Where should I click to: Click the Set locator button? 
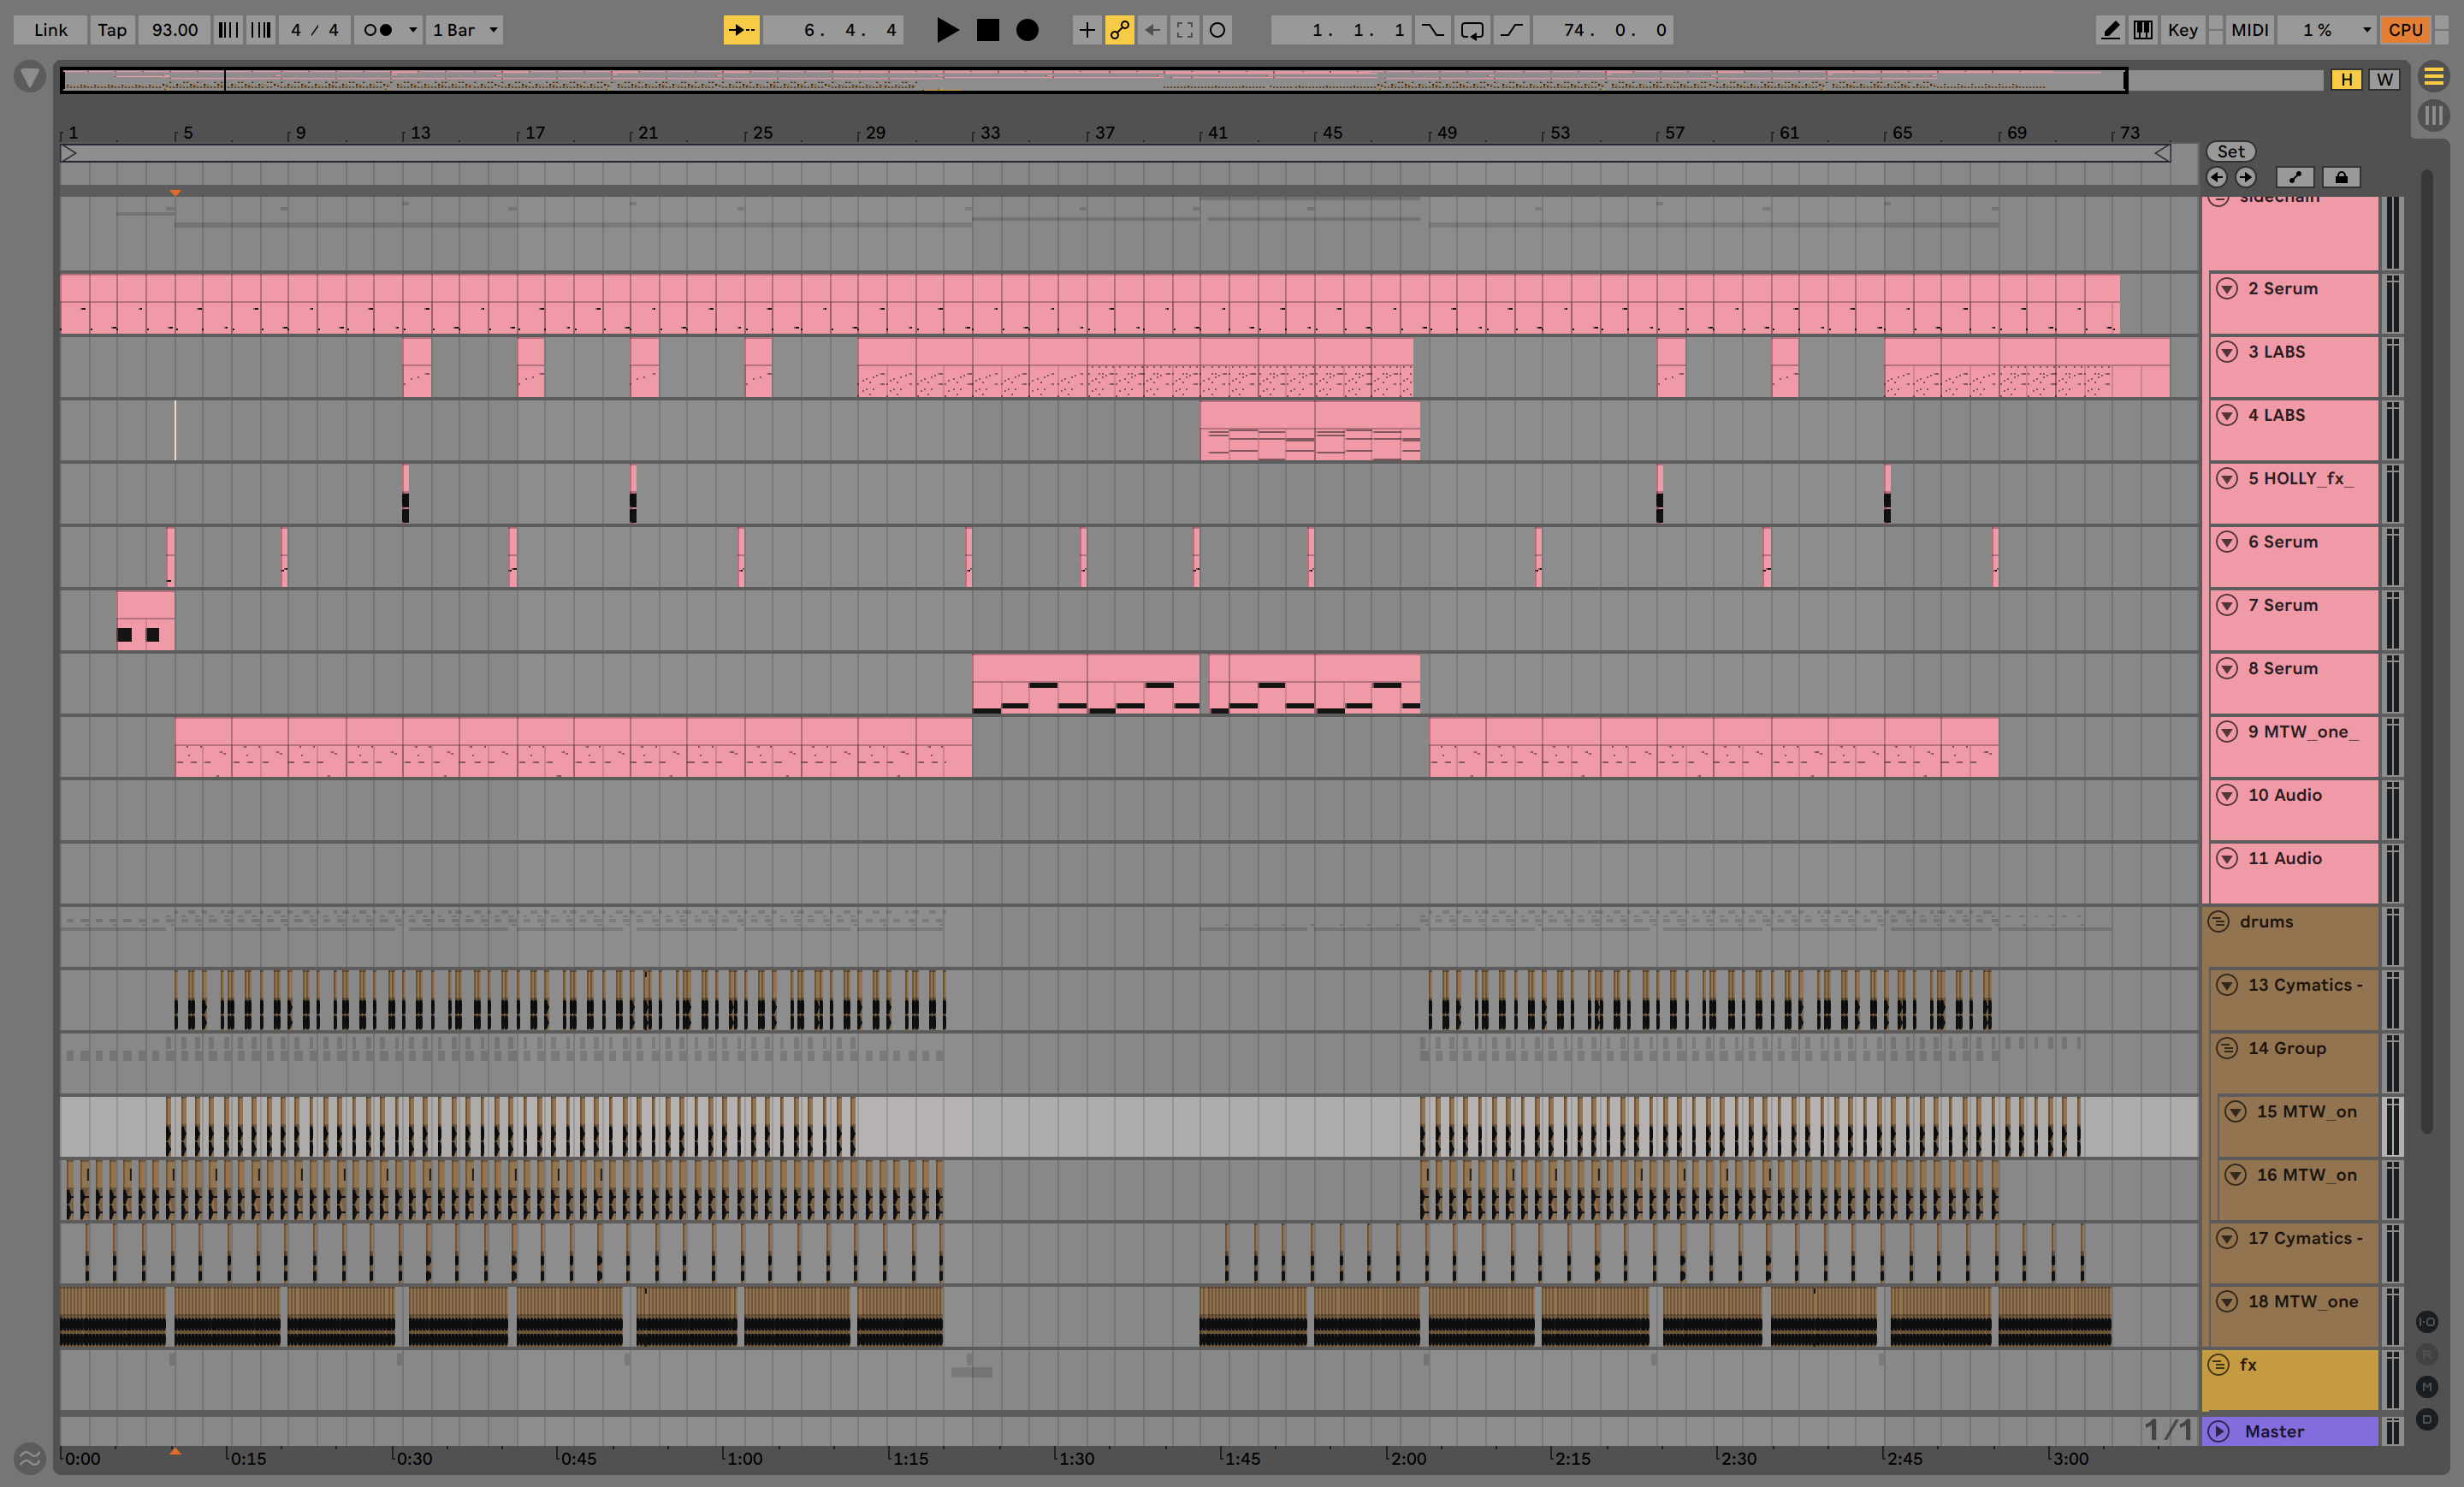tap(2231, 151)
